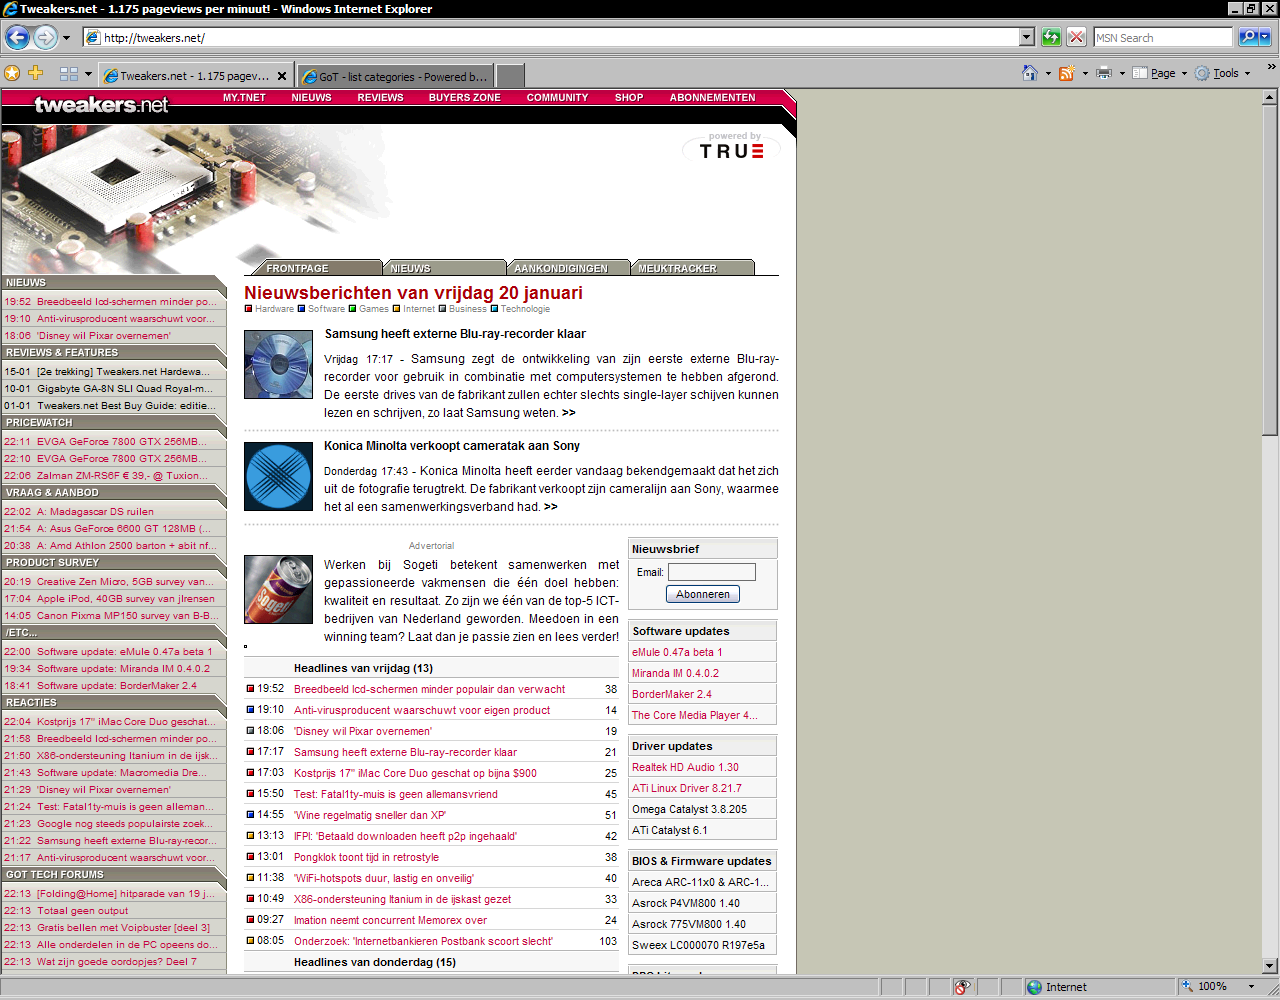Click the orange RSS Feeds icon
Screen dimensions: 1280x1000
point(1067,73)
